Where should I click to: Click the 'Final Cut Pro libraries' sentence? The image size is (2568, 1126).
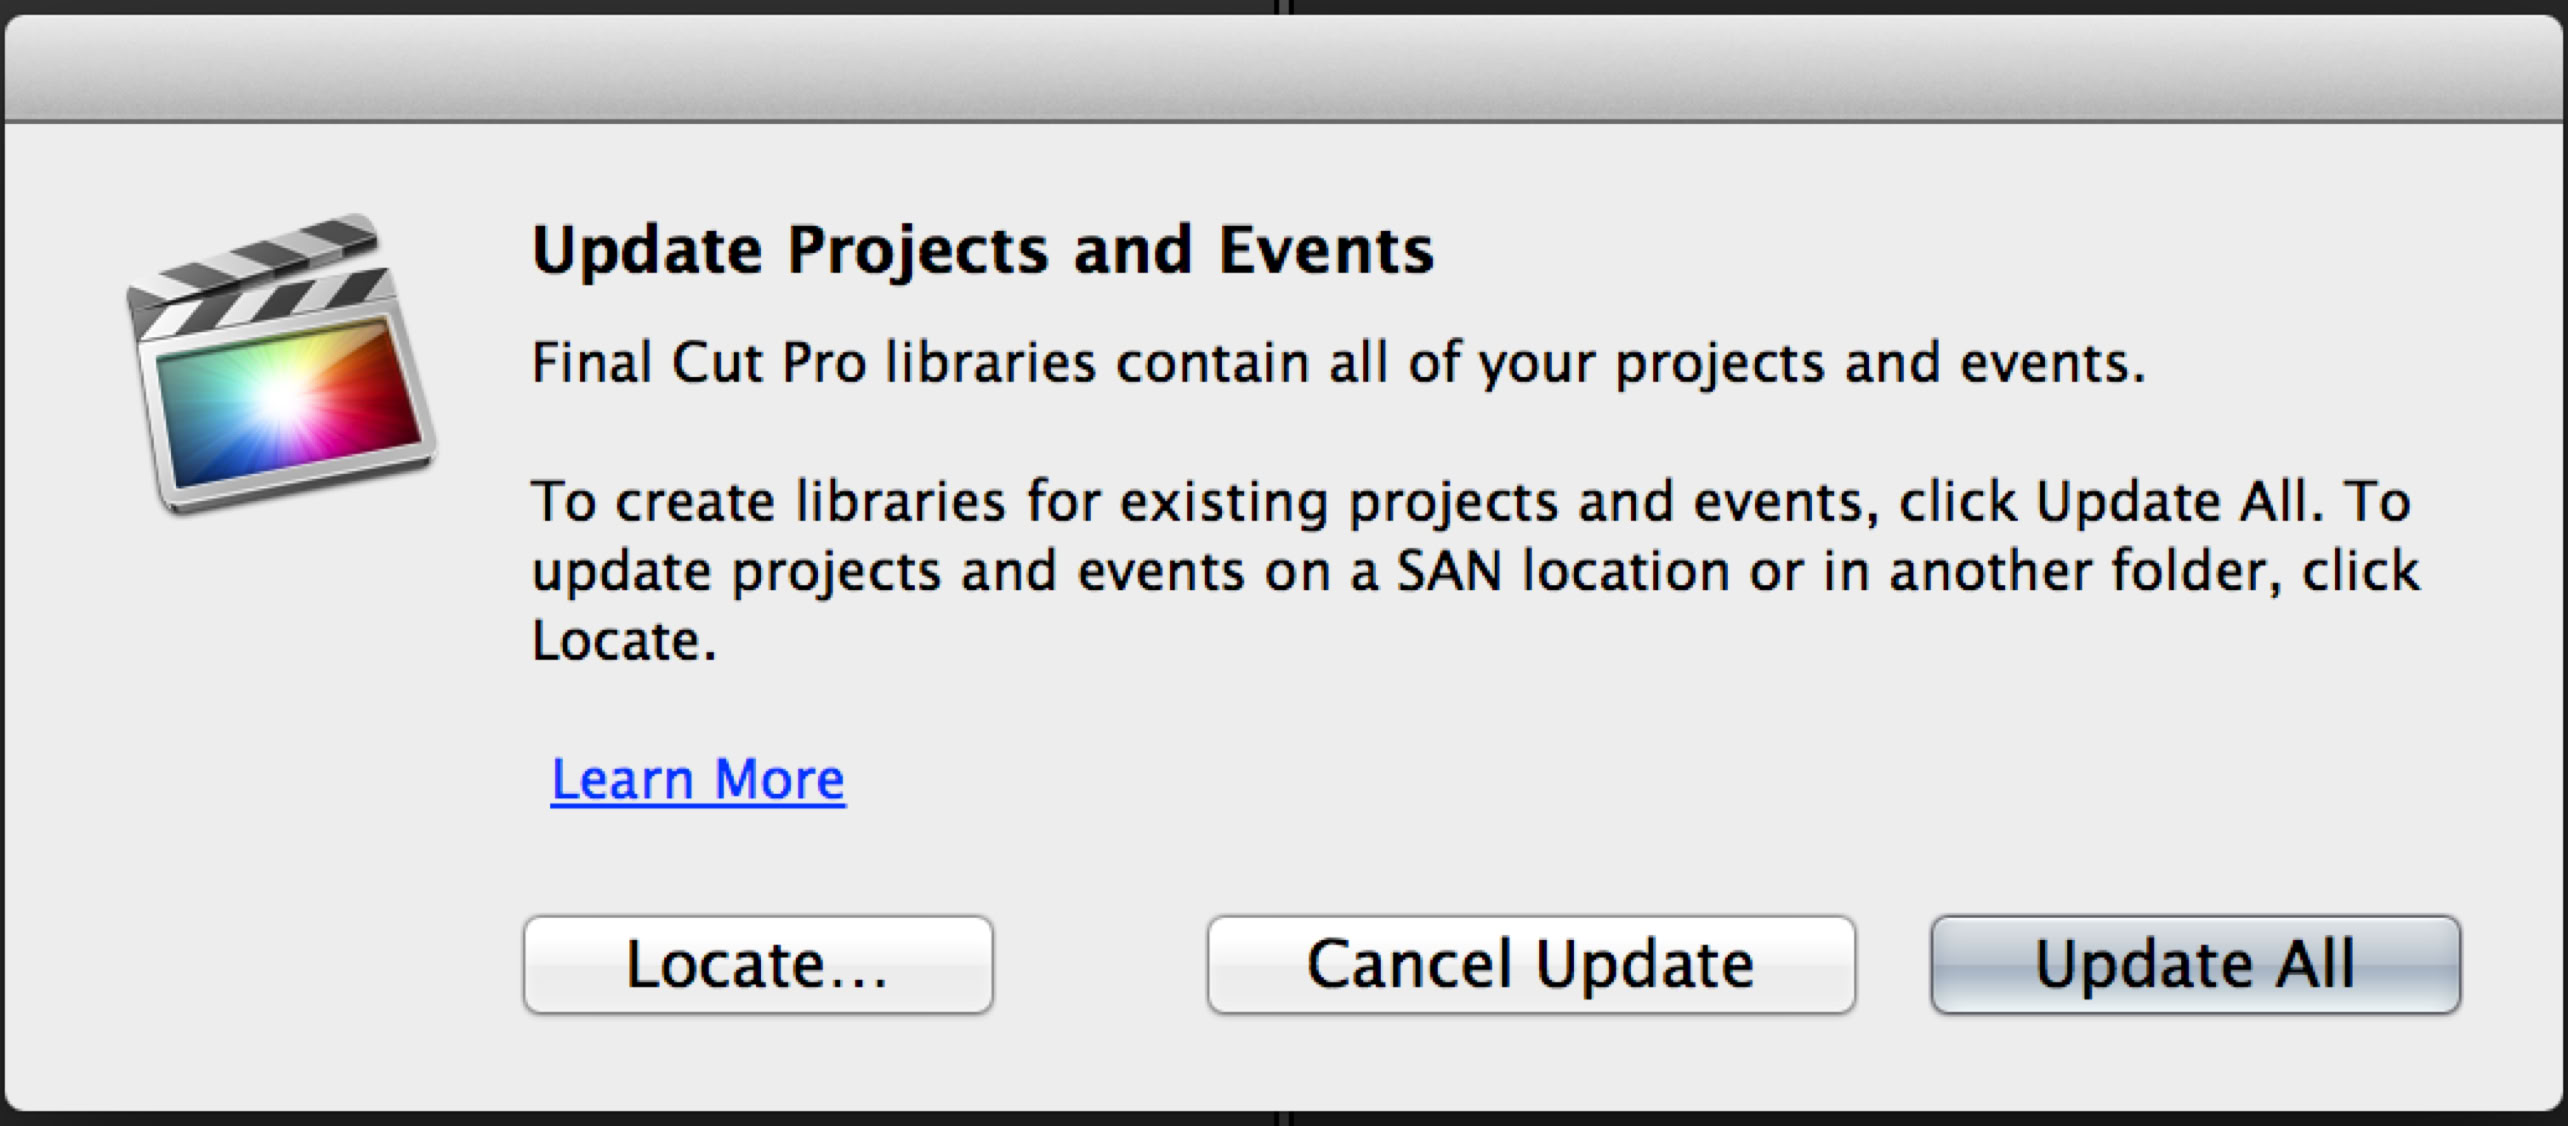coord(1338,362)
